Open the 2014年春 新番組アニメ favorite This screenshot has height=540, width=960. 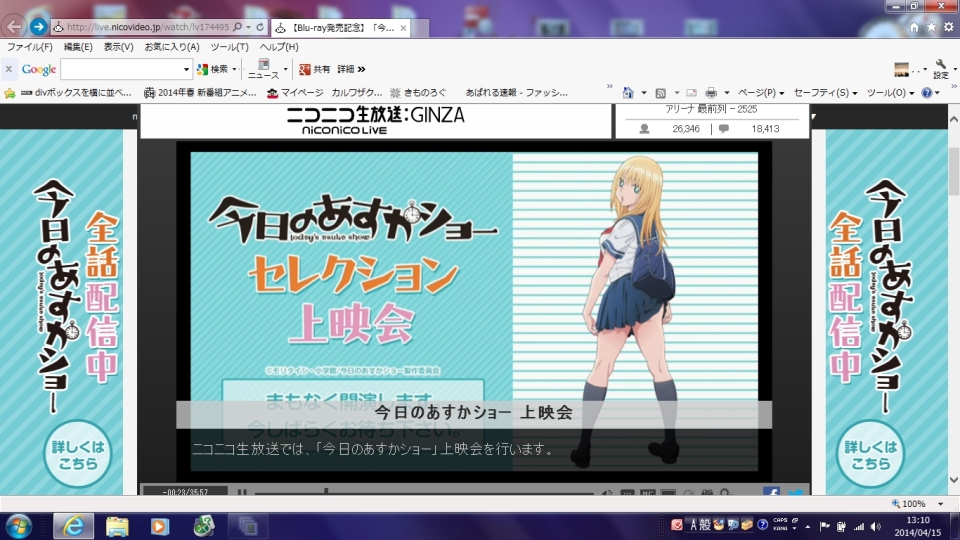tap(200, 92)
